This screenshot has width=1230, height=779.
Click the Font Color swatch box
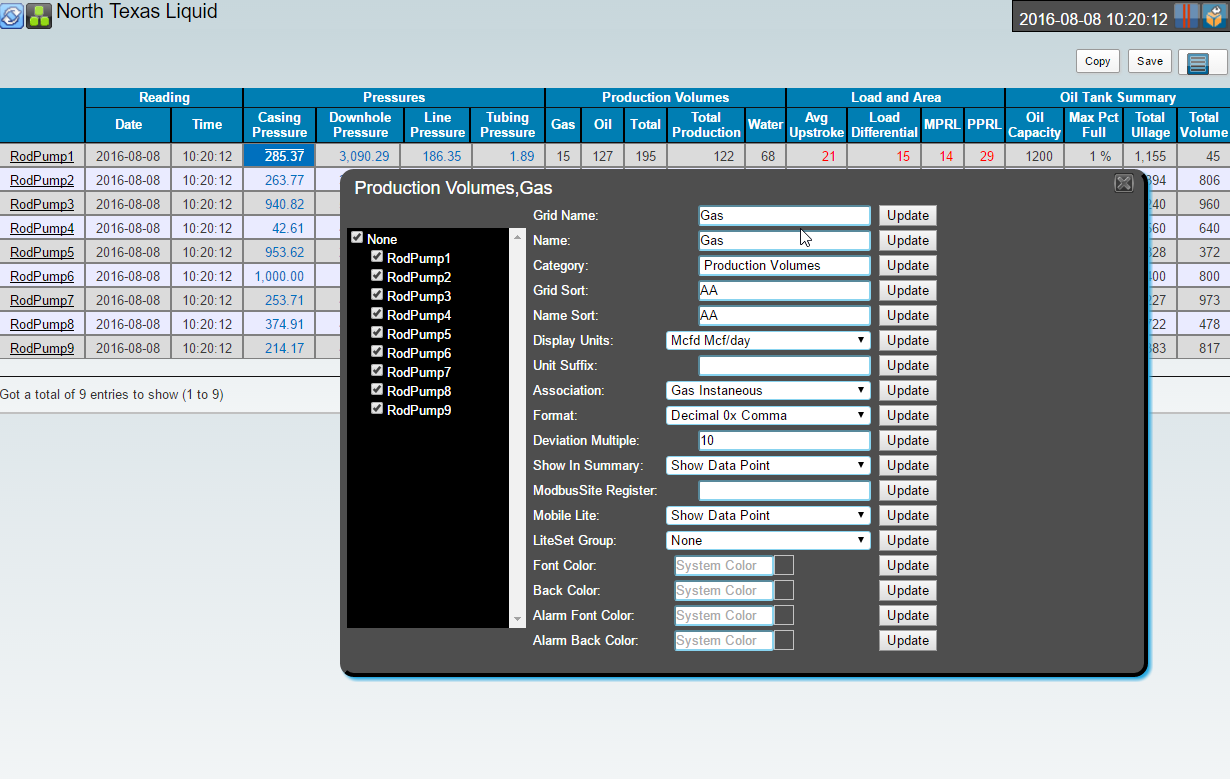pyautogui.click(x=785, y=565)
